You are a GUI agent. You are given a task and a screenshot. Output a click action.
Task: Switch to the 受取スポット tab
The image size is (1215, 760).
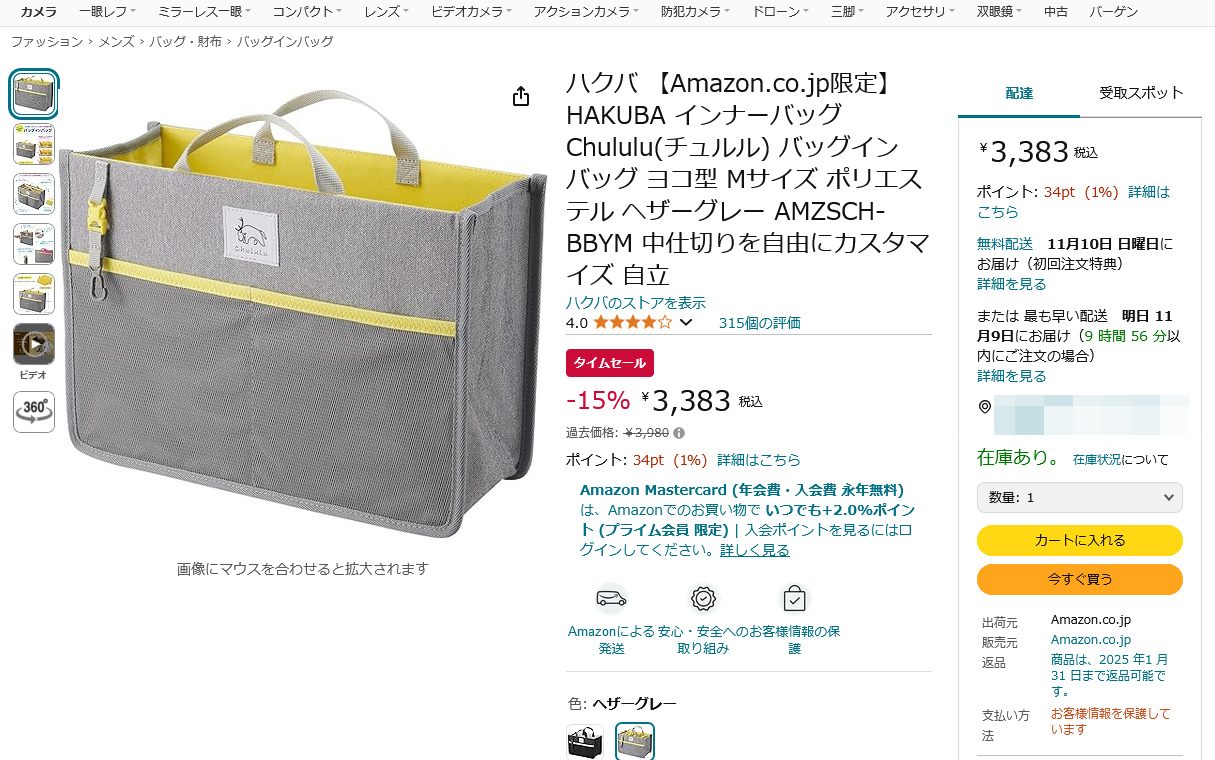(x=1141, y=93)
